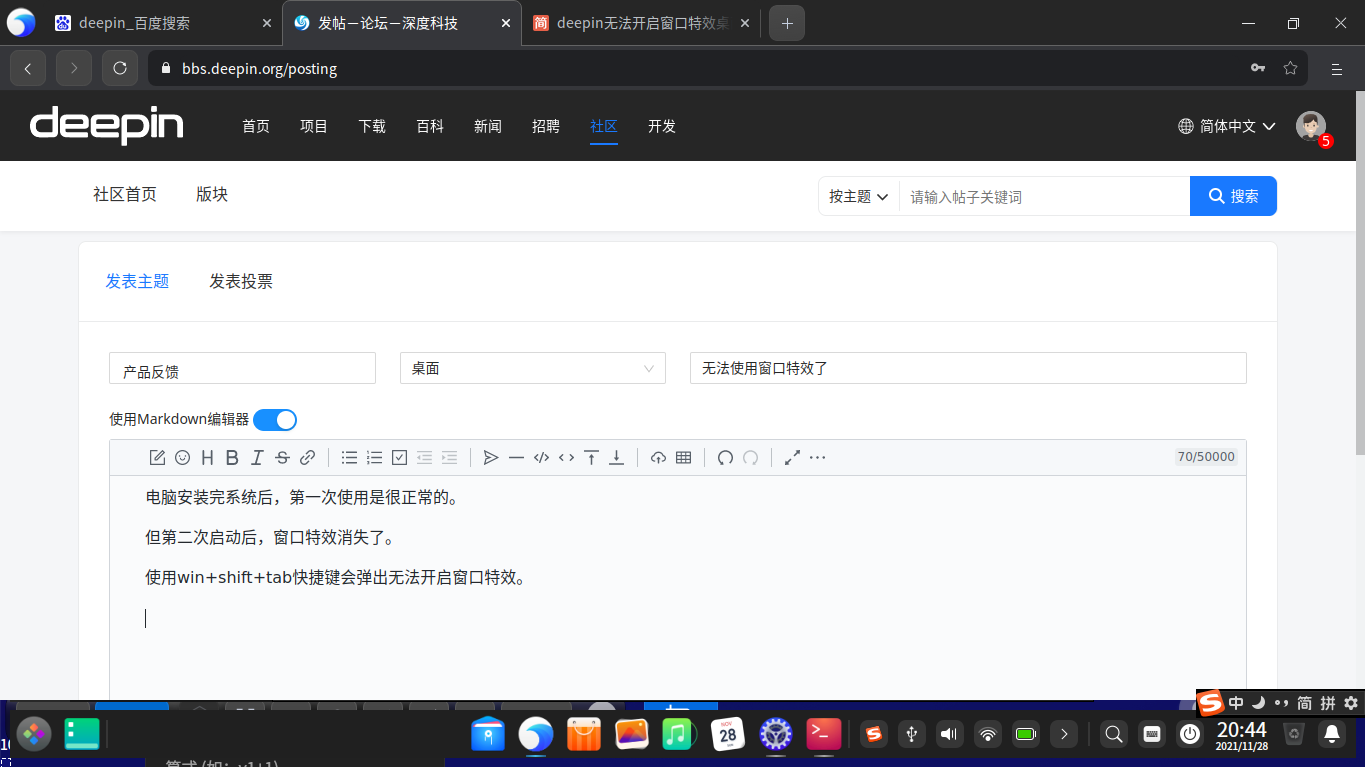Switch to the 发表投票 tab

[241, 282]
